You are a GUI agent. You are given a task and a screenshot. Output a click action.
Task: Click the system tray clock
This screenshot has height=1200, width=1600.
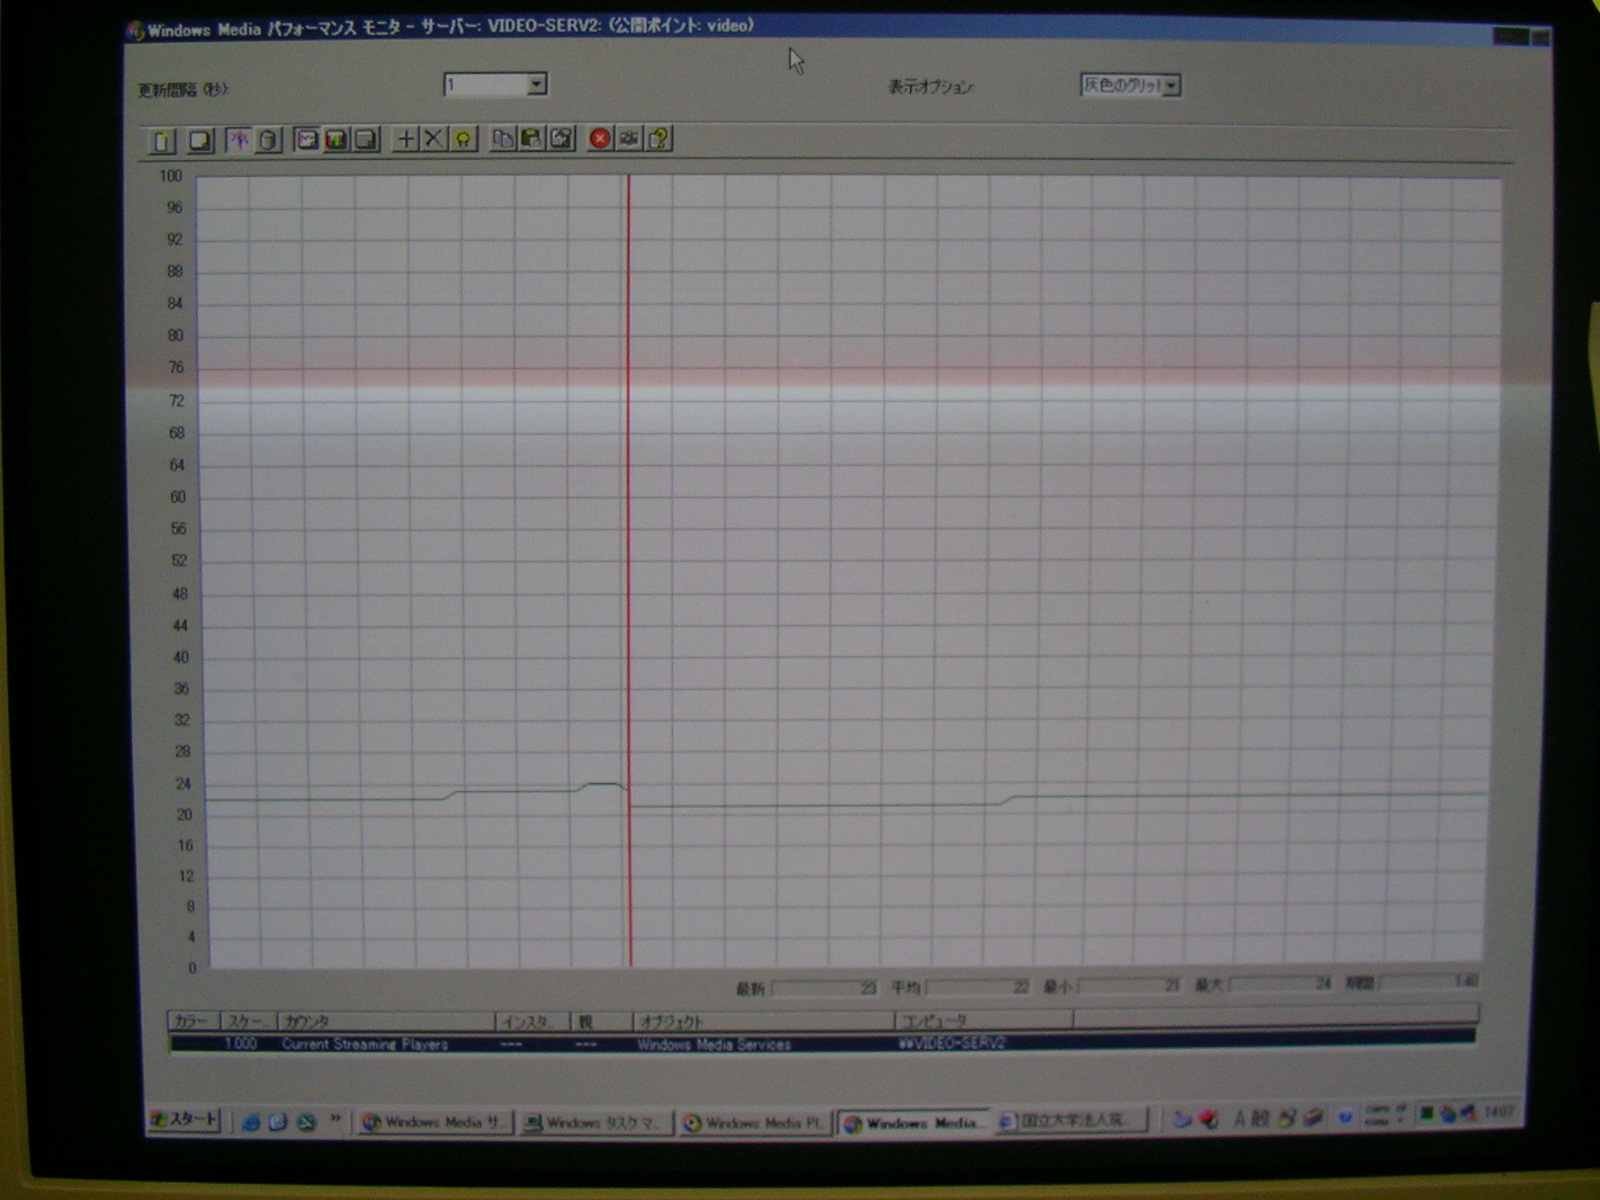coord(1499,1111)
